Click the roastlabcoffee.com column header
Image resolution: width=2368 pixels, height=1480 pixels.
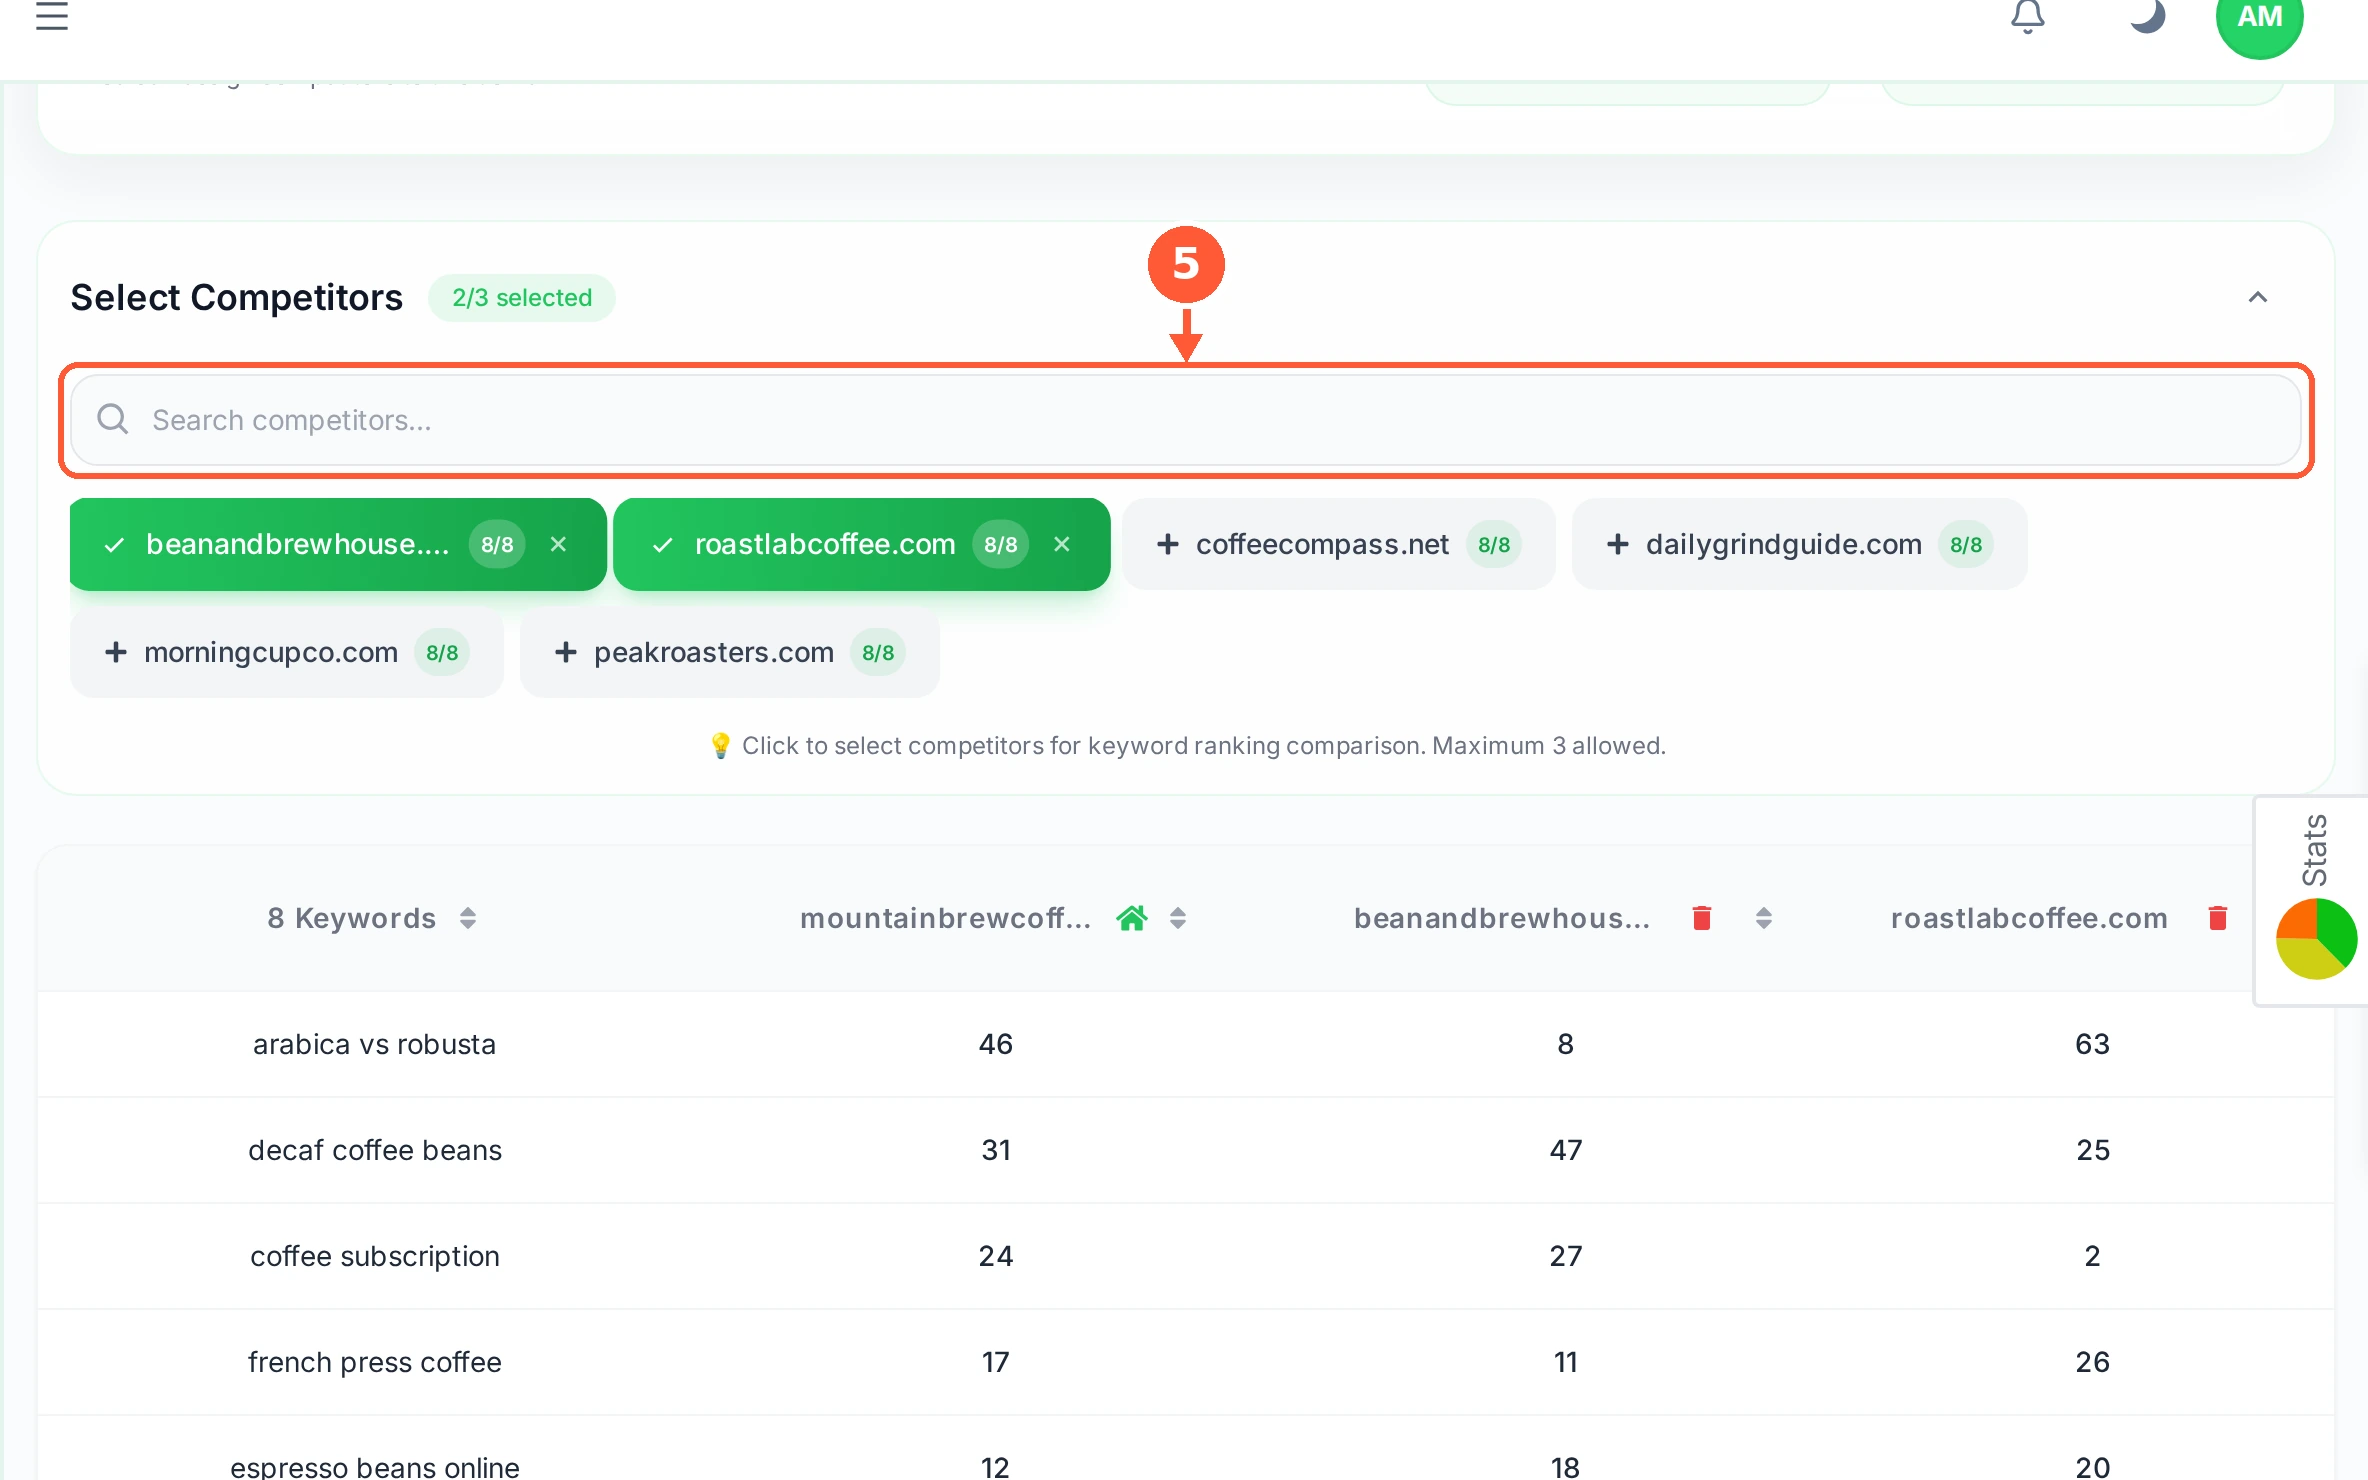pos(2029,918)
